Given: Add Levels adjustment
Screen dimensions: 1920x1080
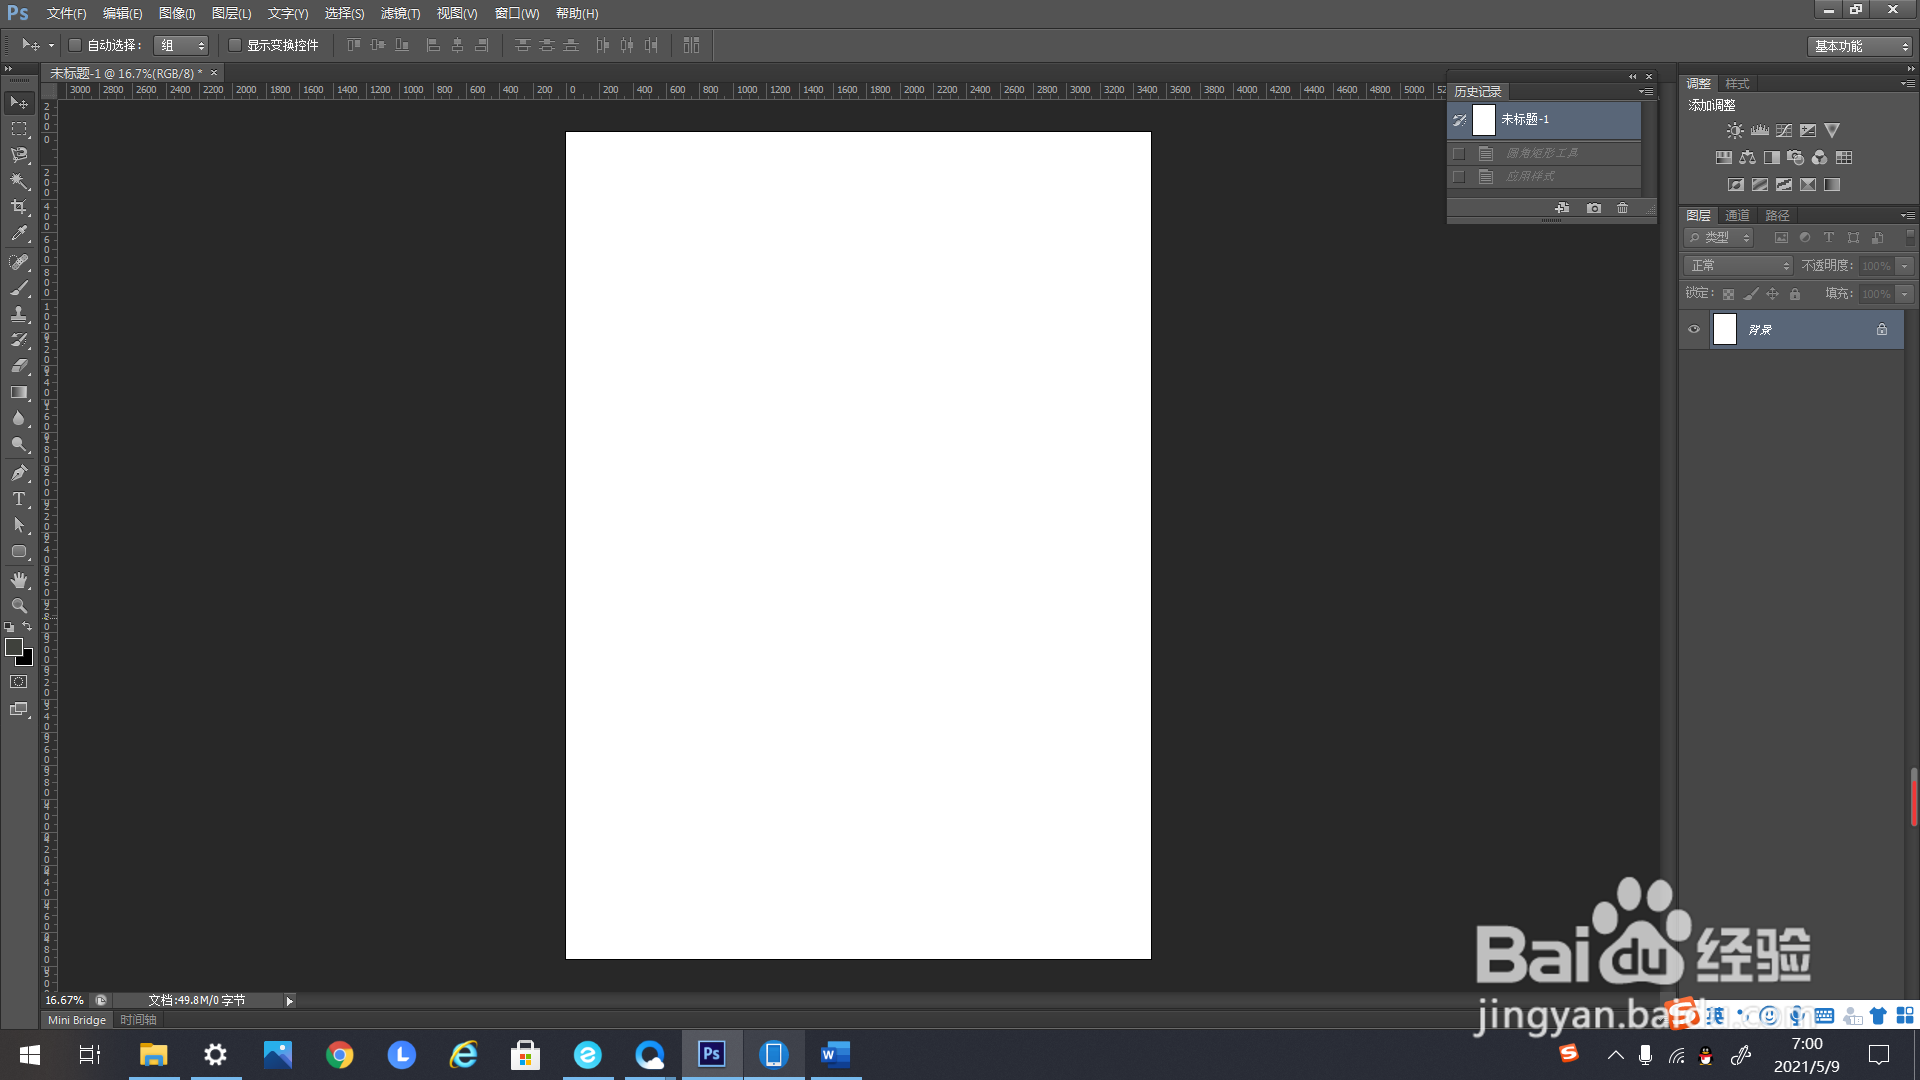Looking at the screenshot, I should click(x=1760, y=131).
